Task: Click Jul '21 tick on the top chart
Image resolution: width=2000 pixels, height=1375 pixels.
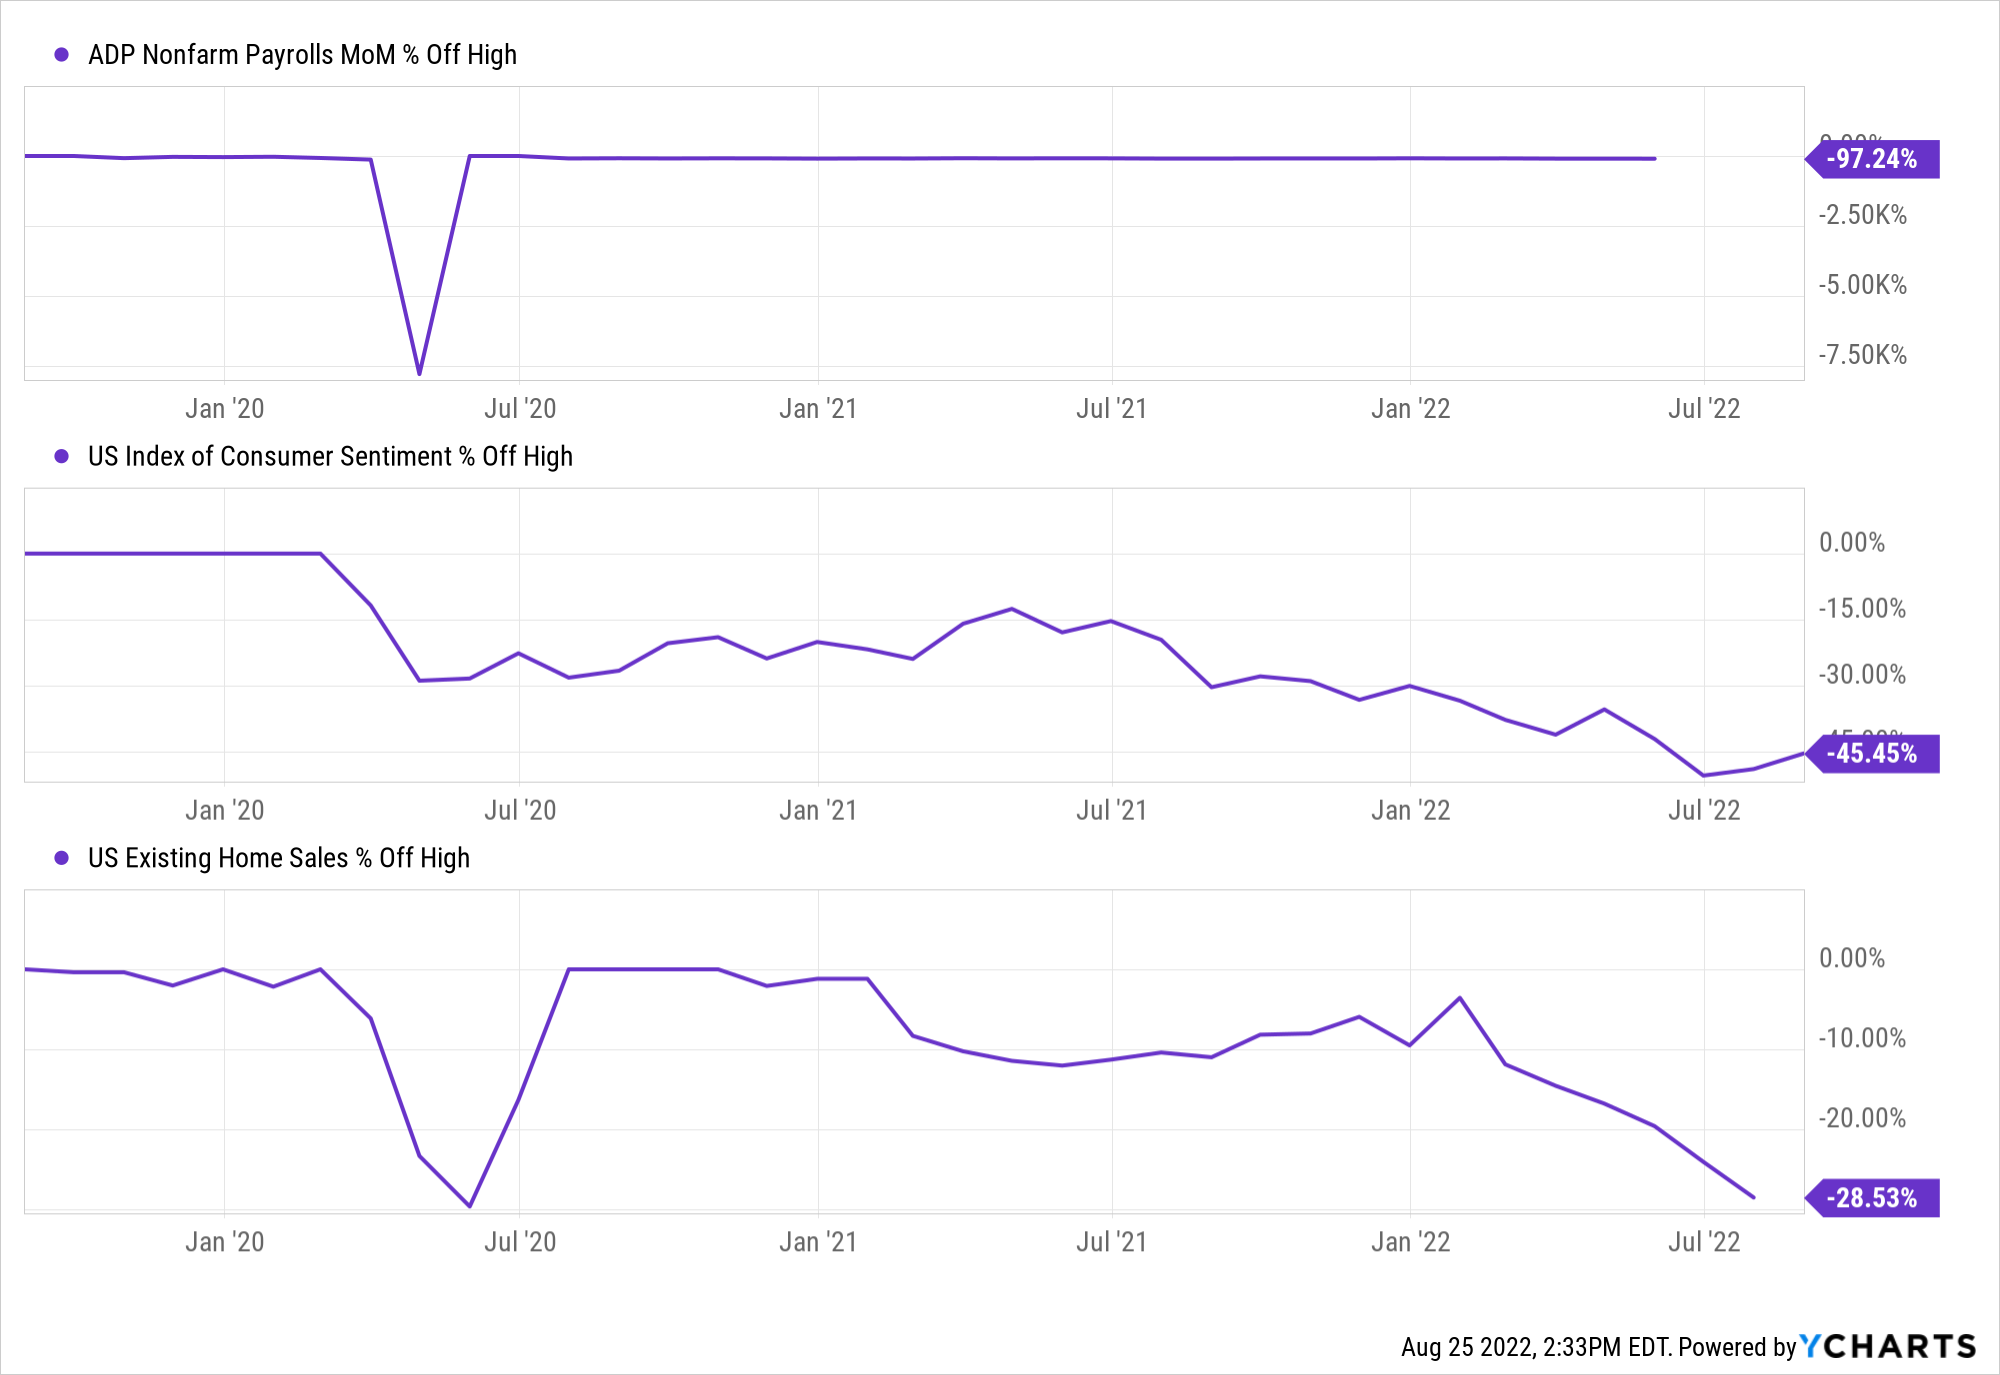Action: click(1111, 409)
